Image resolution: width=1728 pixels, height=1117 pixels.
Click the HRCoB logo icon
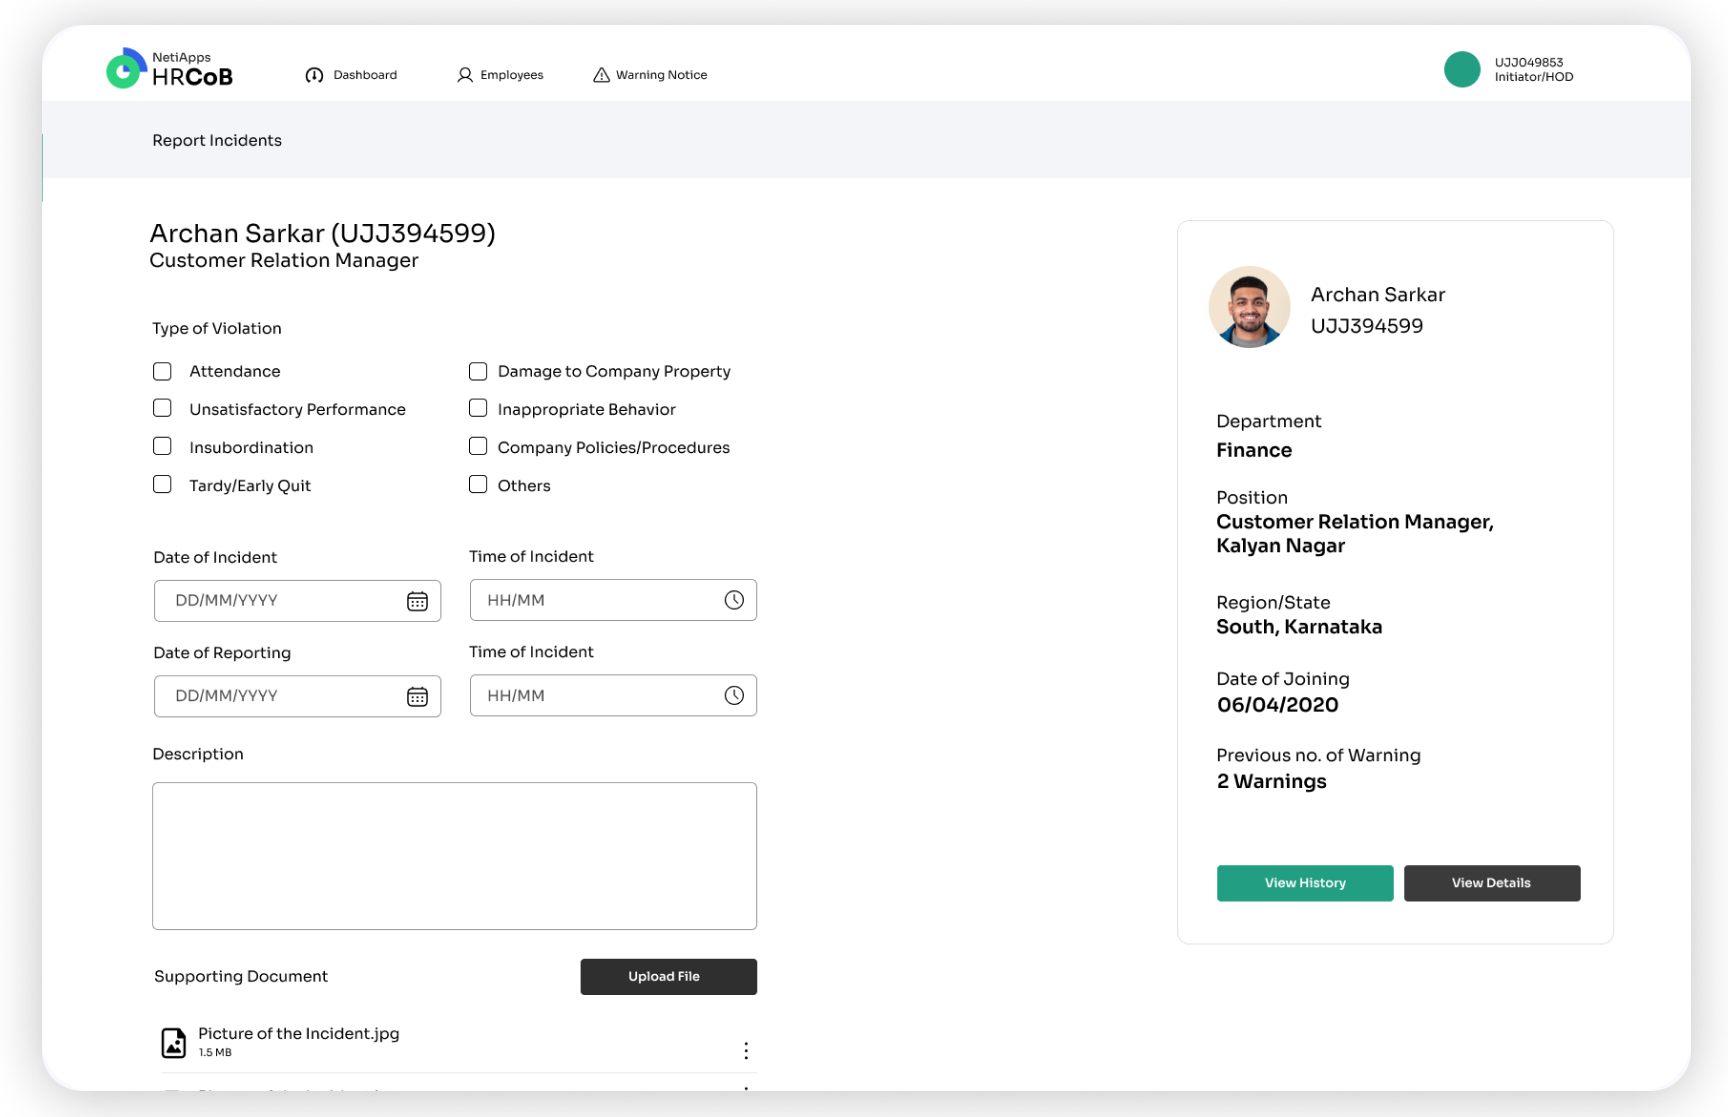pyautogui.click(x=124, y=68)
